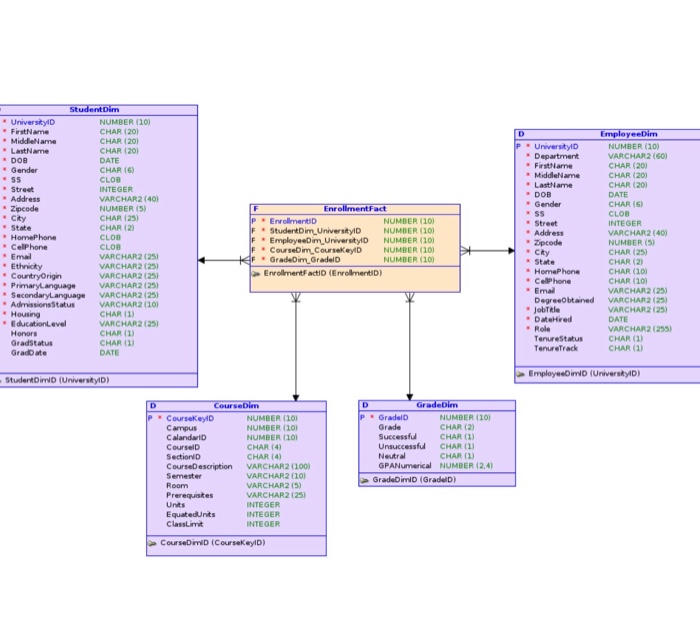Click the VARCHAR2 (255) type of Role
Image resolution: width=700 pixels, height=622 pixels.
click(x=640, y=329)
